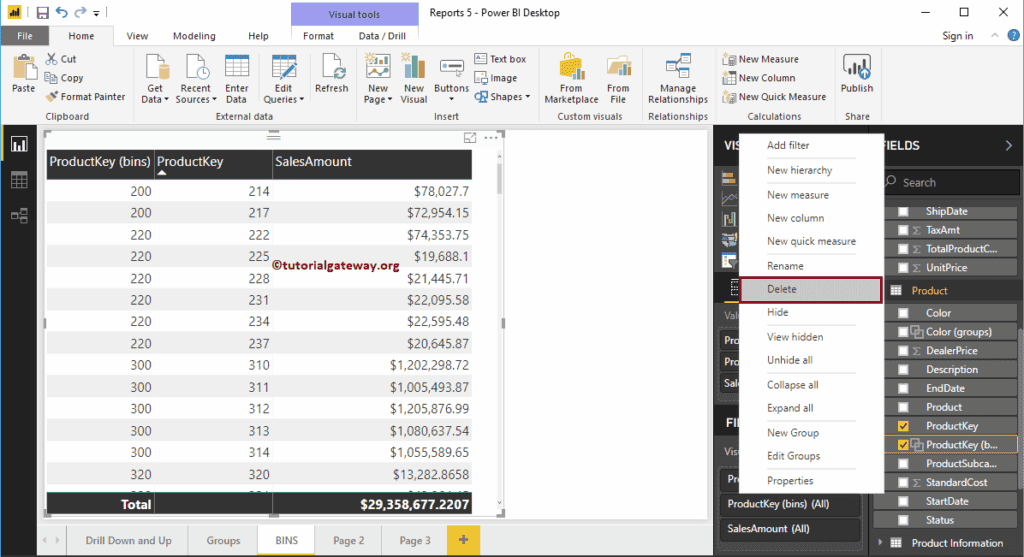Screen dimensions: 1024x557
Task: Open the Shapes dropdown in Insert group
Action: [x=506, y=97]
